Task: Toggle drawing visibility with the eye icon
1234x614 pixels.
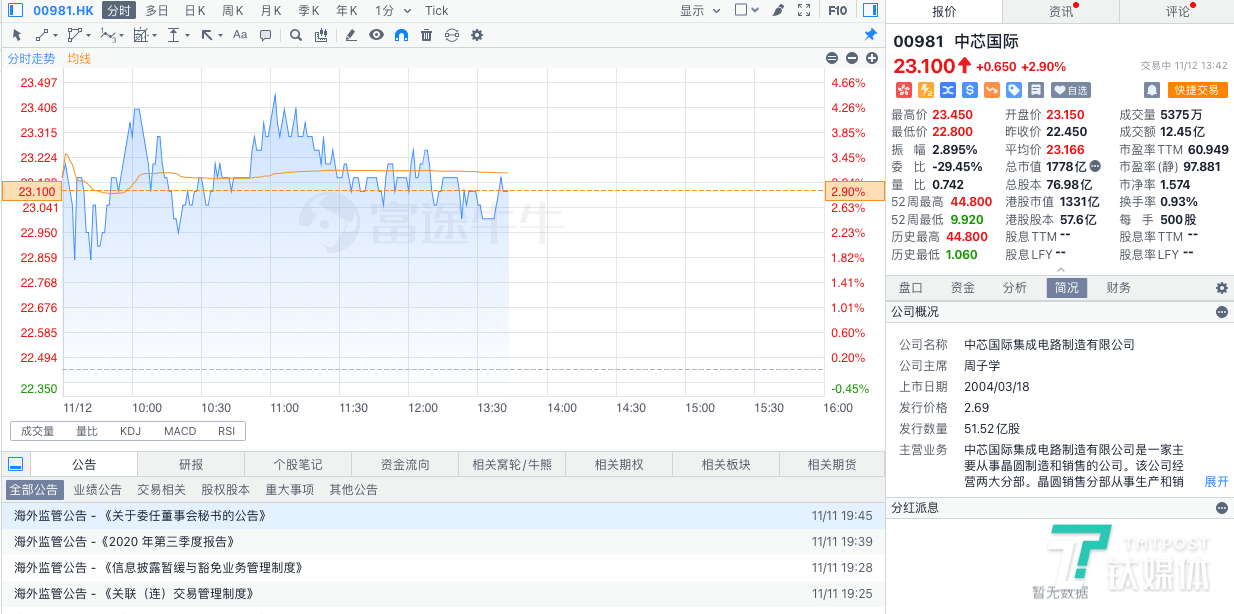Action: click(374, 34)
